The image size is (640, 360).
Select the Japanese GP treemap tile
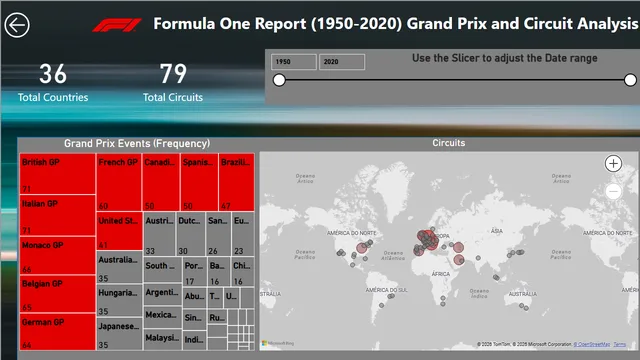point(120,333)
